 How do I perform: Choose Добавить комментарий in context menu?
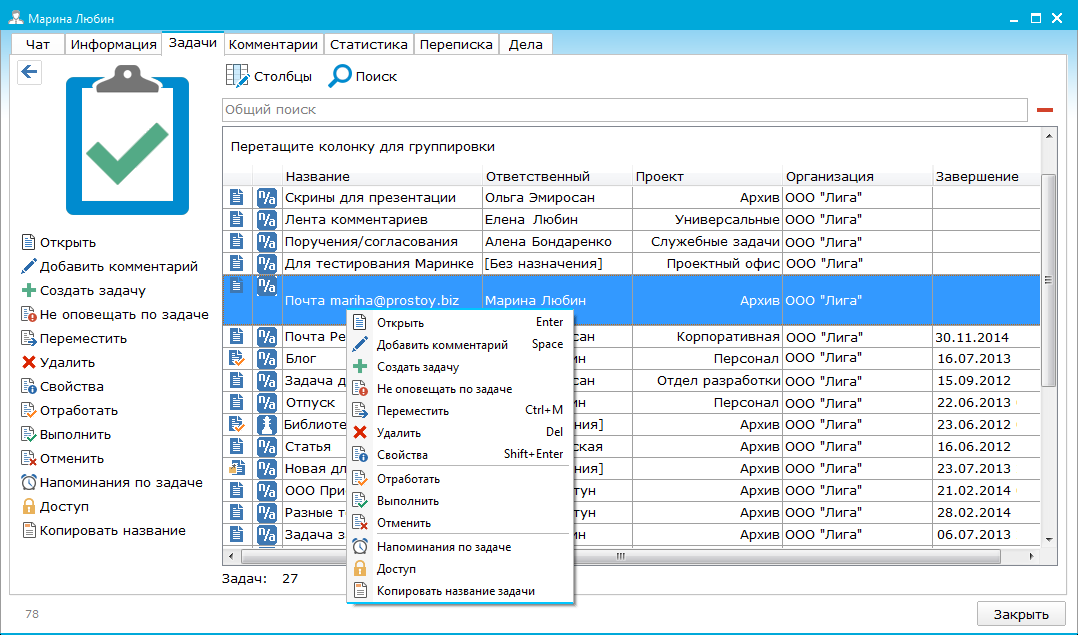point(459,345)
